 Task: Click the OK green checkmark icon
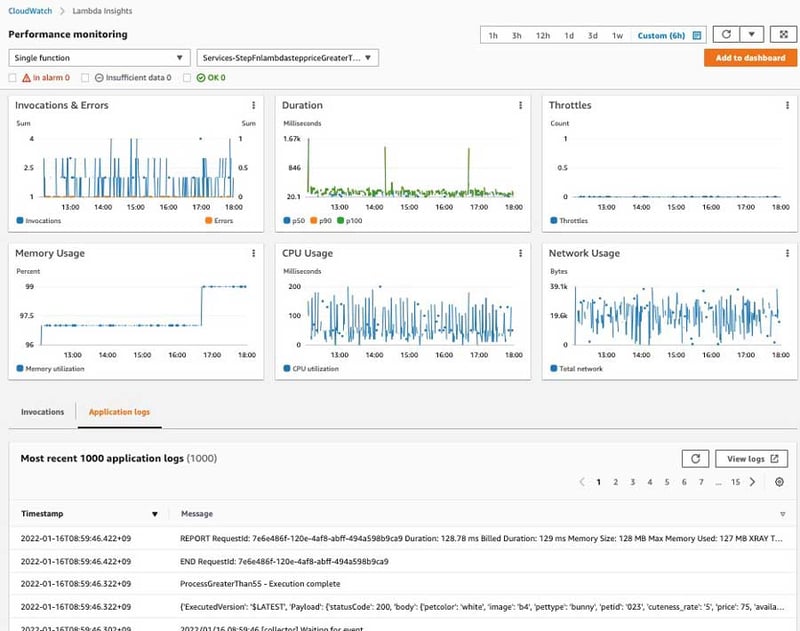tap(201, 78)
